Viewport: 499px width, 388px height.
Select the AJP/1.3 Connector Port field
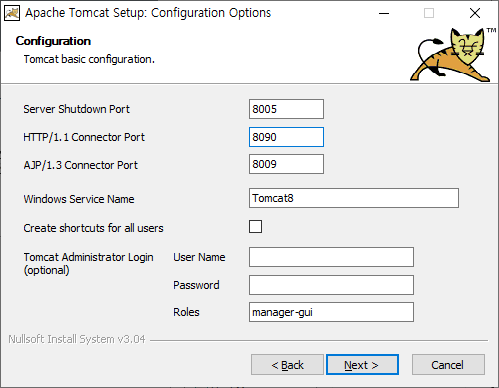pyautogui.click(x=286, y=164)
